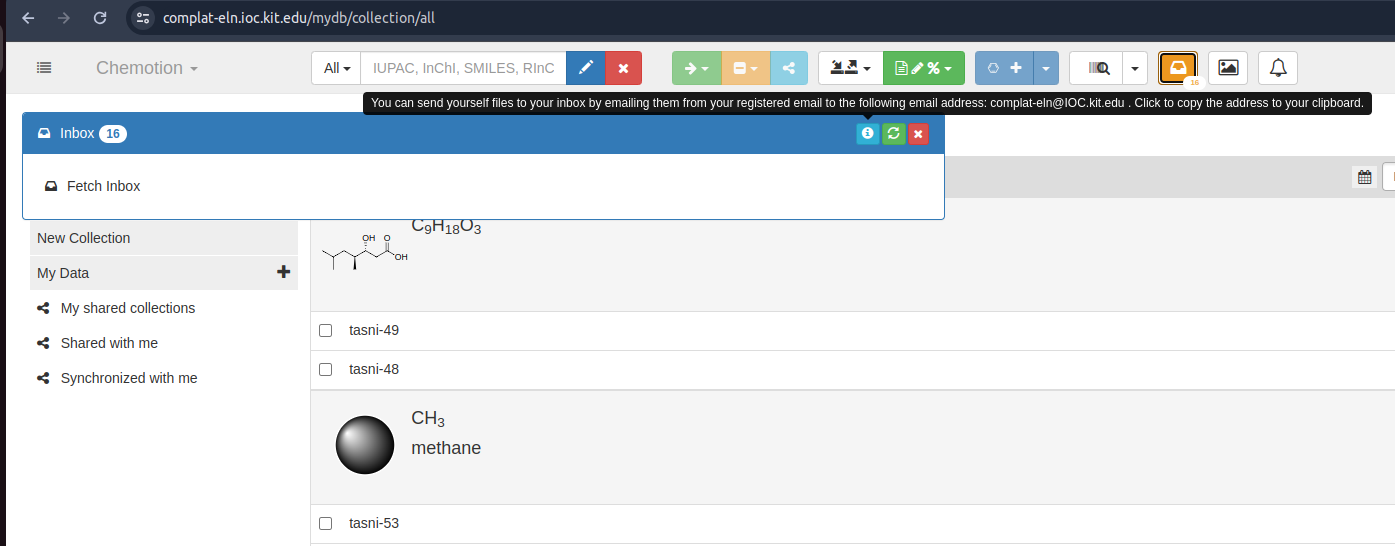Open Shared with me collections
1395x546 pixels.
pos(109,343)
